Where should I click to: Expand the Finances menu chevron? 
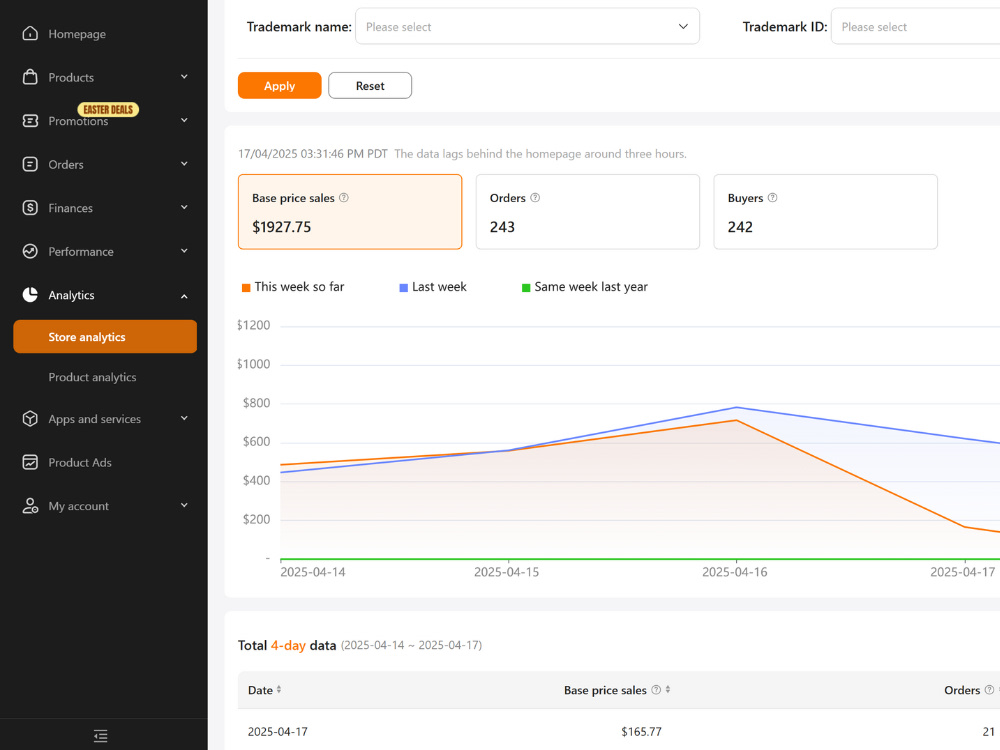point(184,207)
